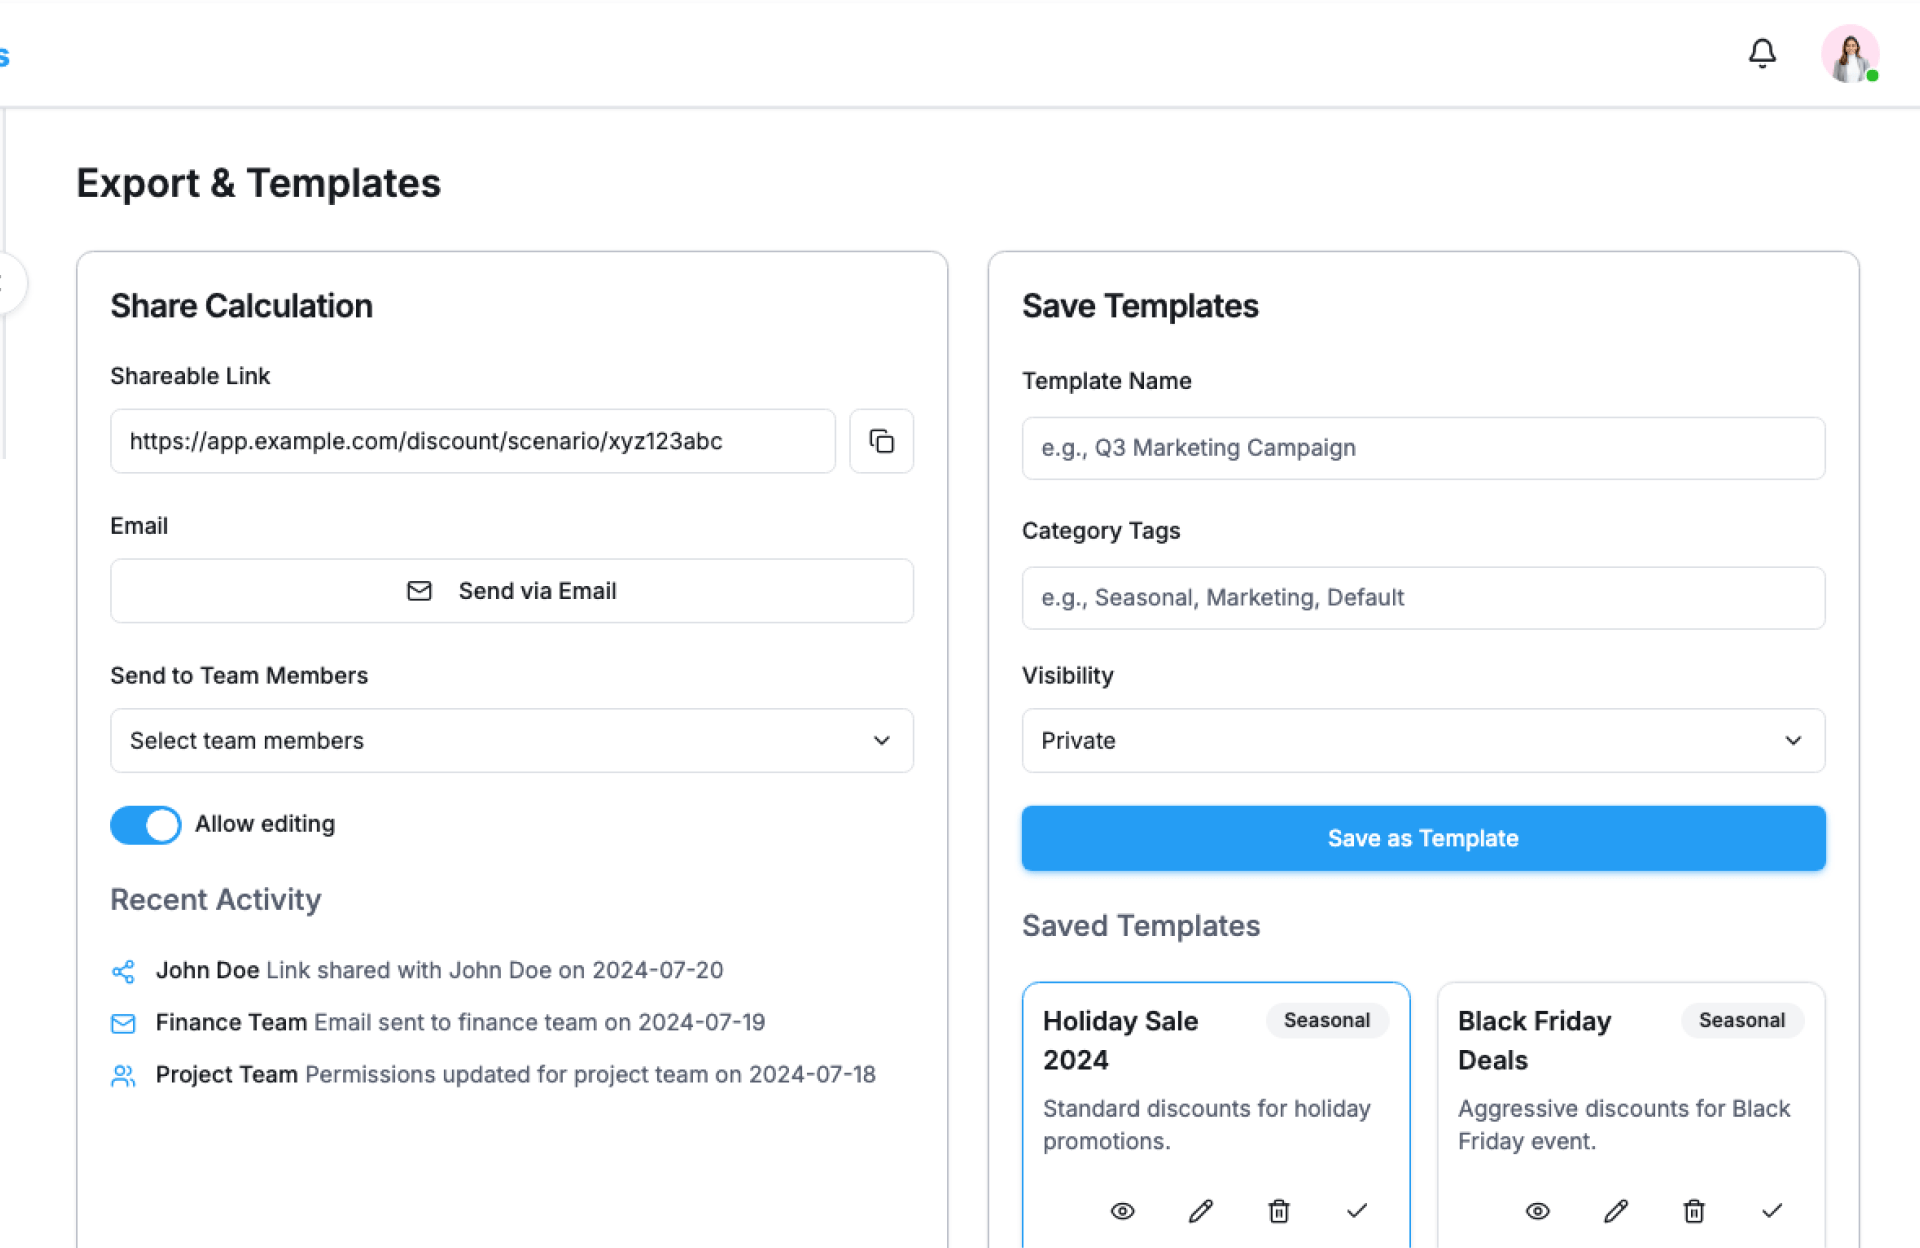Toggle the Allow editing switch
1920x1248 pixels.
[146, 825]
